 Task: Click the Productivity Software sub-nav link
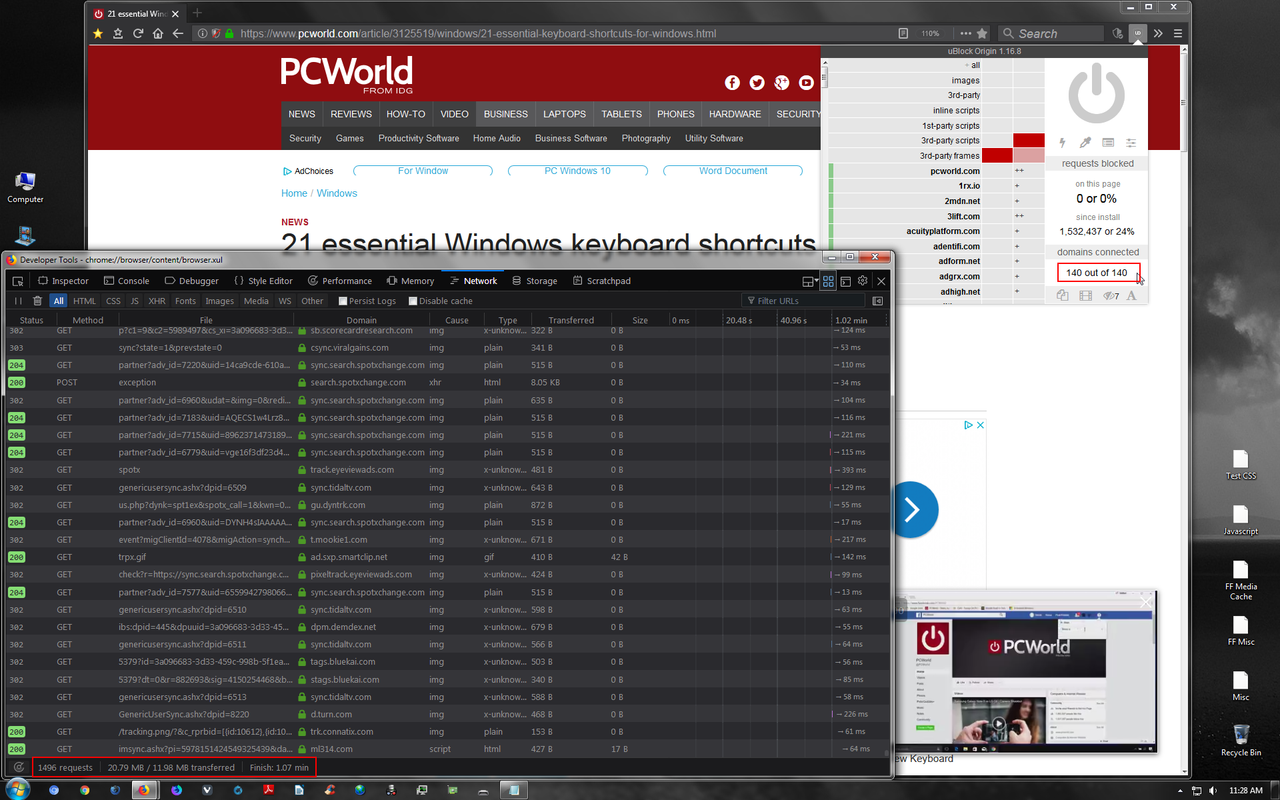pos(419,138)
